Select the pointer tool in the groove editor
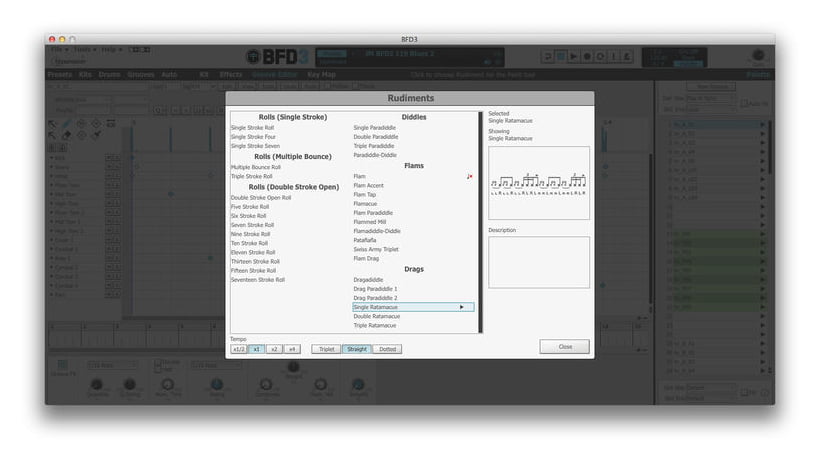 coord(53,124)
